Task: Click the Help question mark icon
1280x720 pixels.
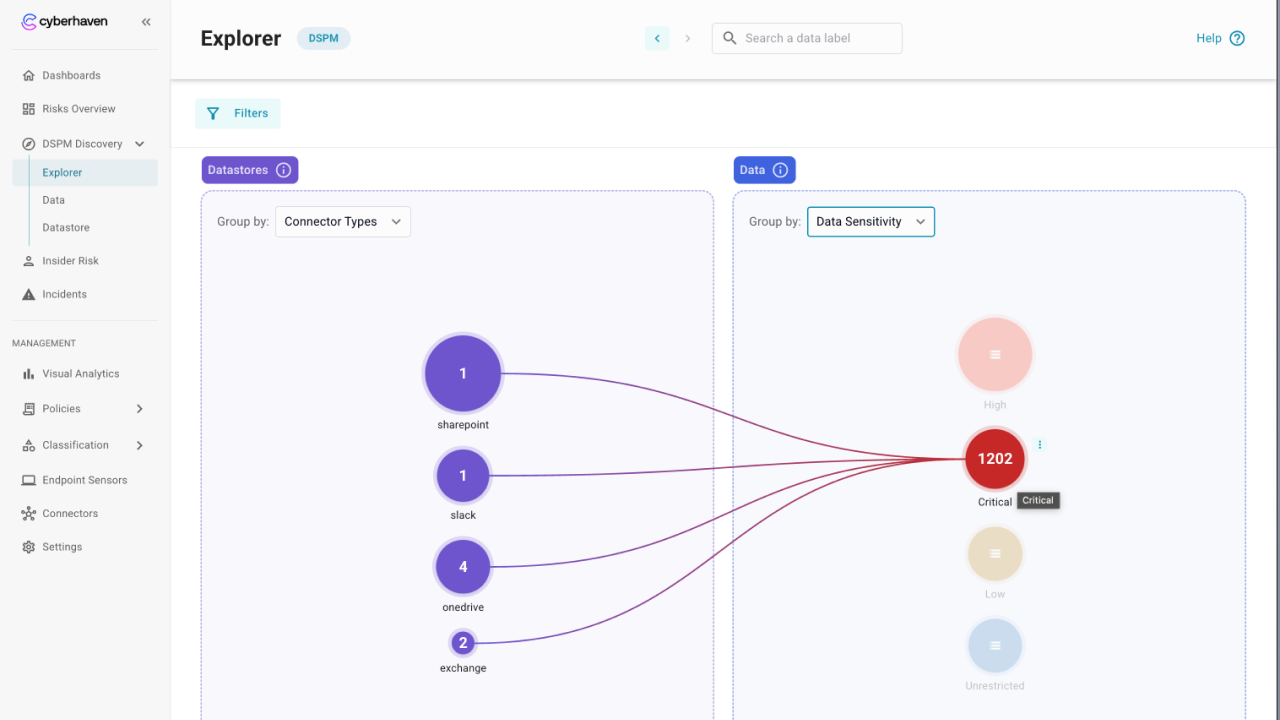Action: (x=1237, y=38)
